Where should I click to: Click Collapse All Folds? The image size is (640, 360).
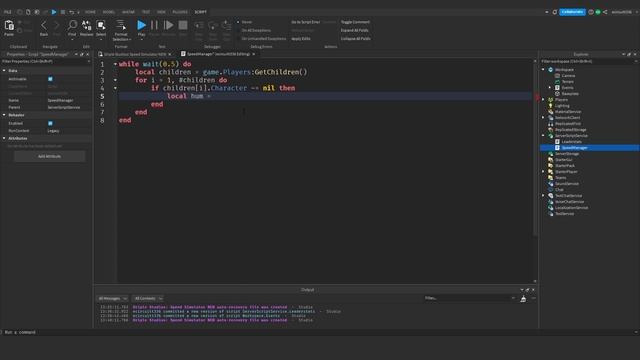coord(356,39)
